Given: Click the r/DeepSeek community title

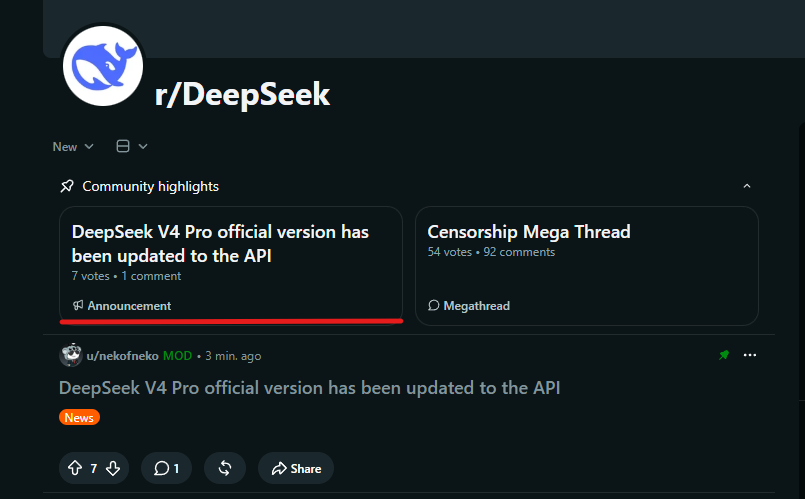Looking at the screenshot, I should click(x=242, y=94).
